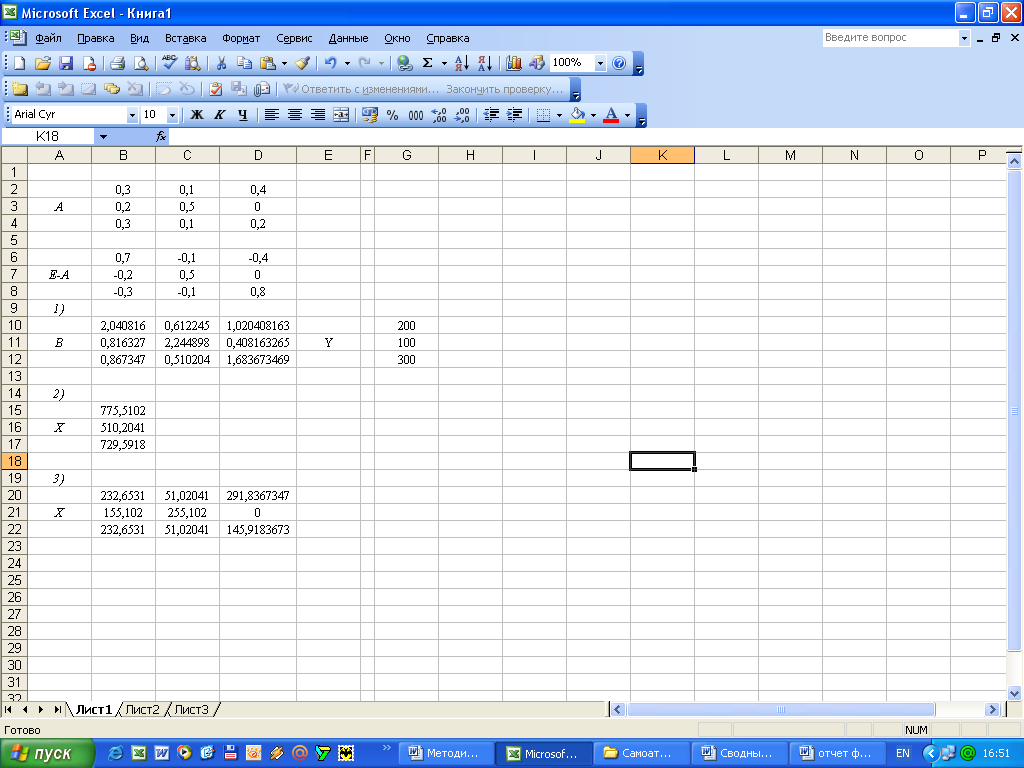Undo the last action
This screenshot has height=768, width=1024.
click(330, 63)
